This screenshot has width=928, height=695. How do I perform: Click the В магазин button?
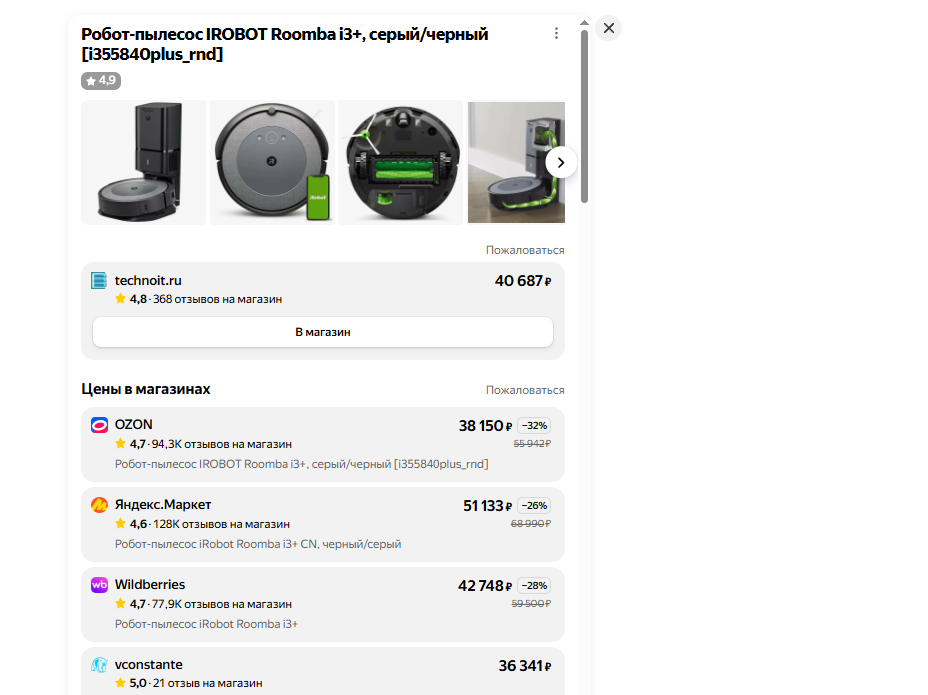(x=323, y=332)
